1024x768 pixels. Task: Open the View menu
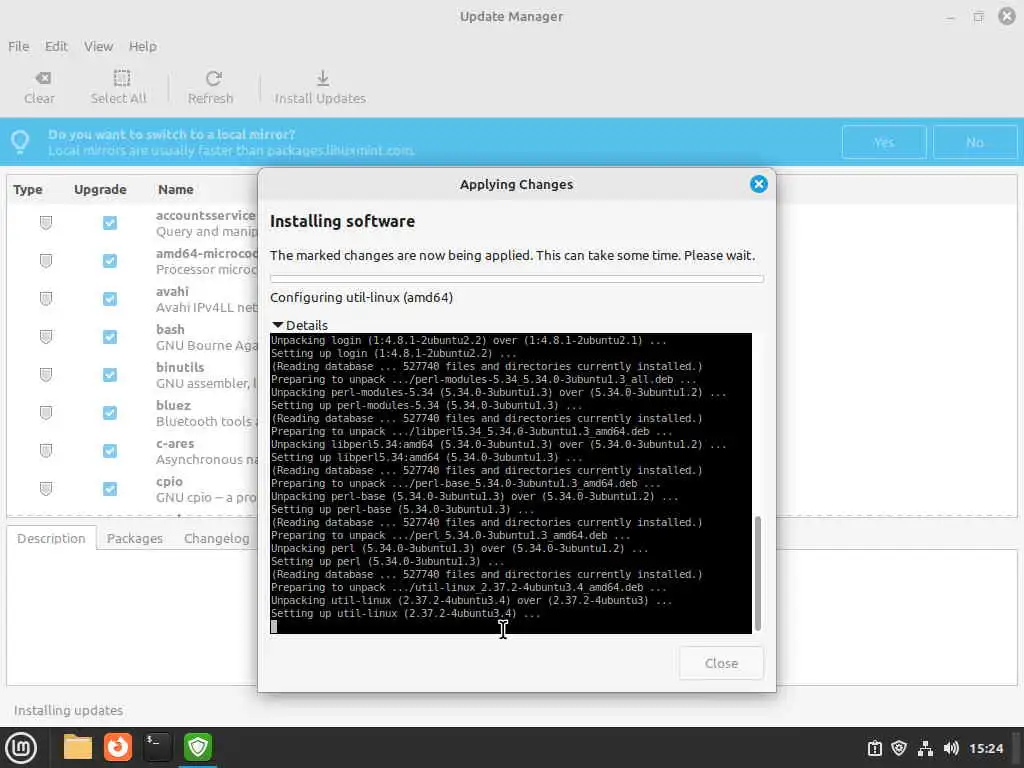99,46
